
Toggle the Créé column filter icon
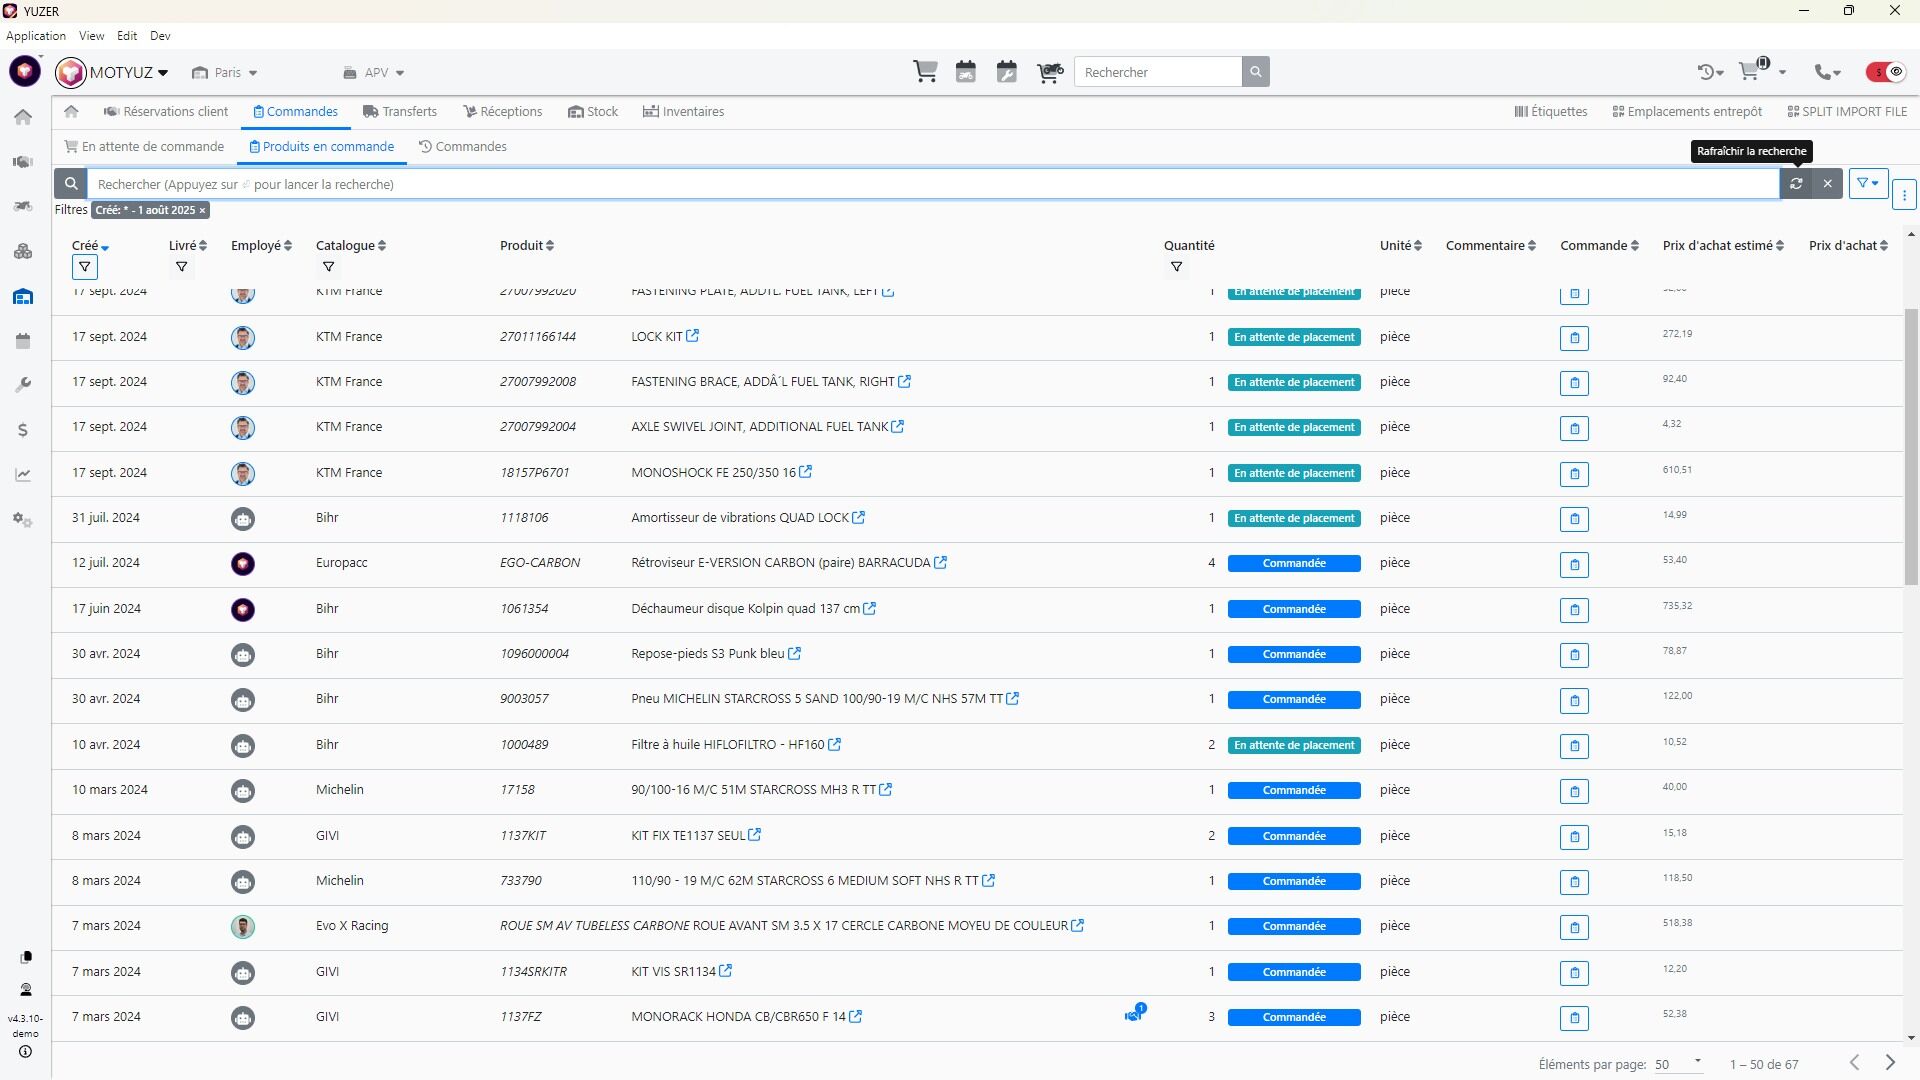(x=85, y=267)
